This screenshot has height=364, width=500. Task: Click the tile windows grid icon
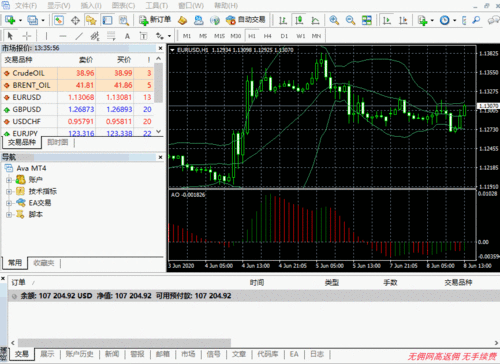tap(366, 20)
